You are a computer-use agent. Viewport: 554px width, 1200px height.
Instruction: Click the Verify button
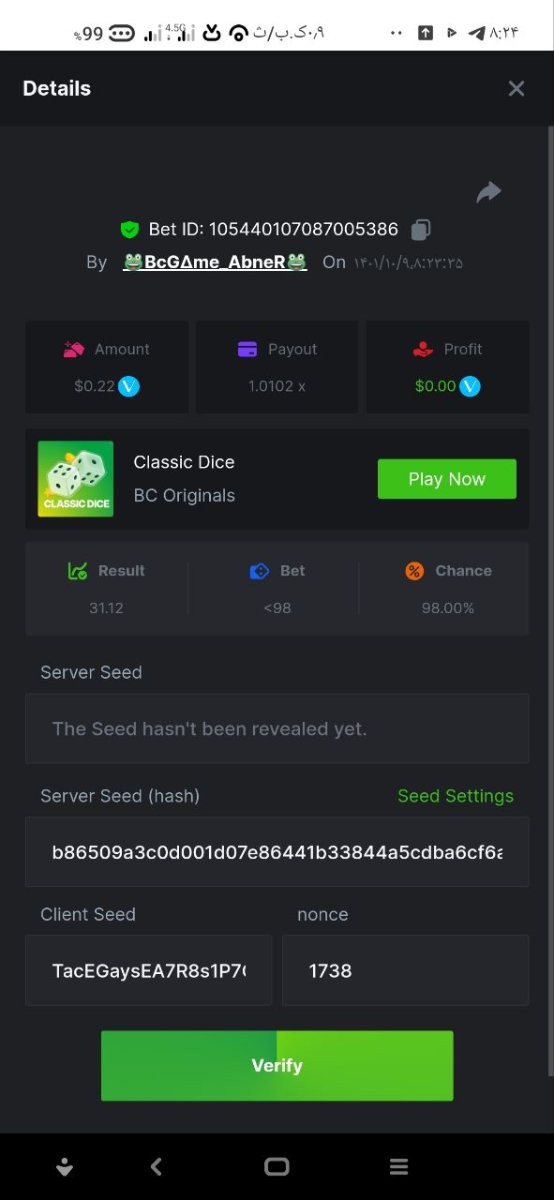(x=277, y=1066)
